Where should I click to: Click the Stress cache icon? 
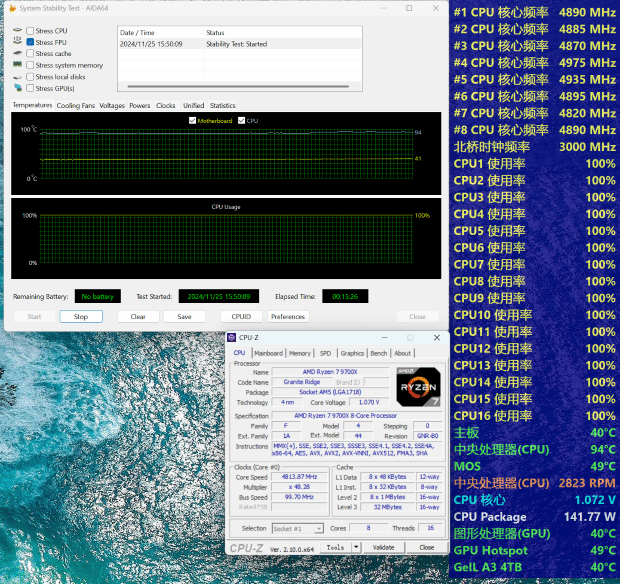[17, 53]
